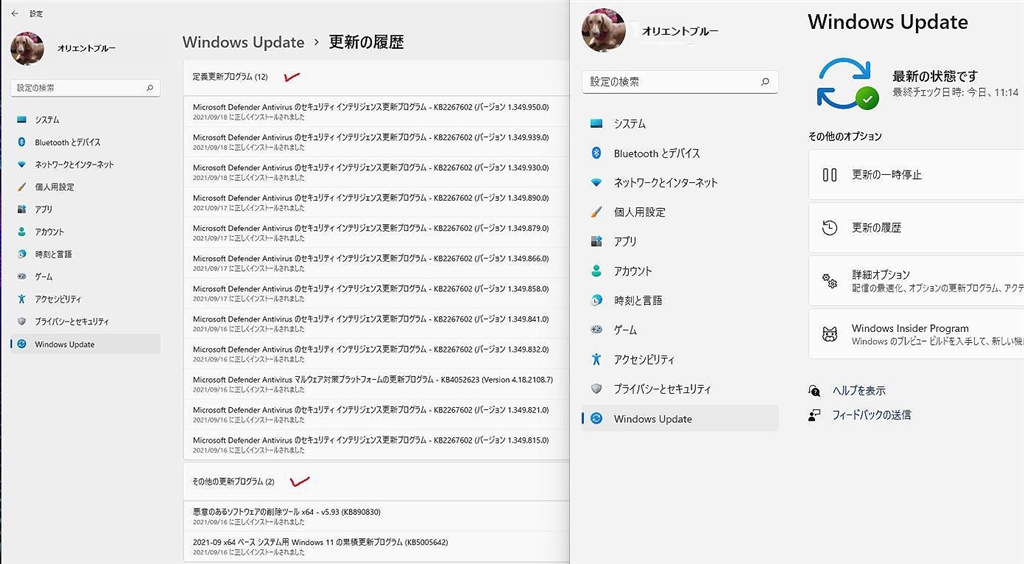Click the 設定の検索 field in the left window

coord(85,87)
